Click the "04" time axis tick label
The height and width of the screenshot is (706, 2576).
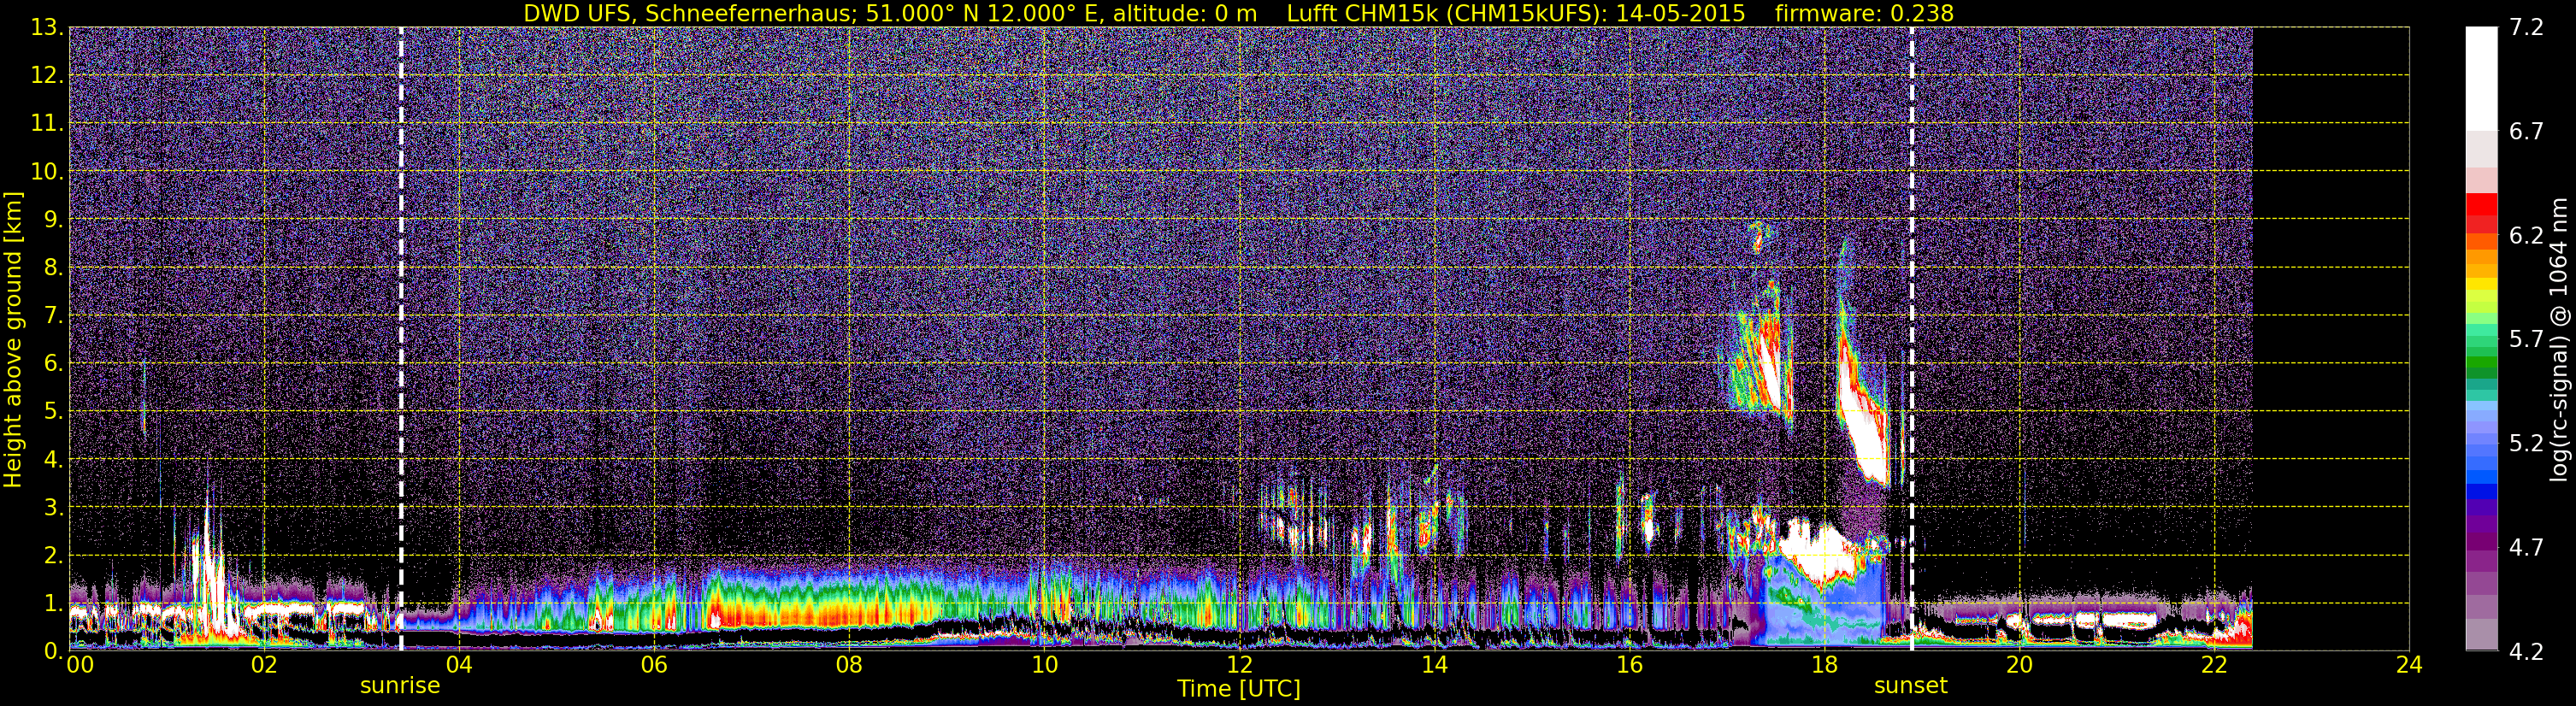pyautogui.click(x=458, y=665)
